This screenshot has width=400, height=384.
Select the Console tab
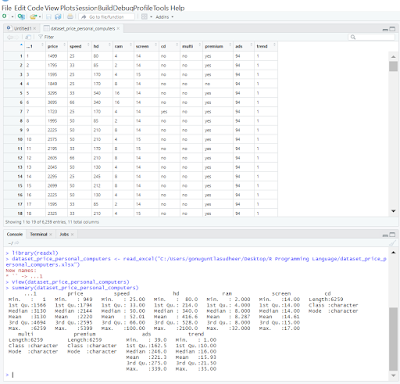pos(15,234)
